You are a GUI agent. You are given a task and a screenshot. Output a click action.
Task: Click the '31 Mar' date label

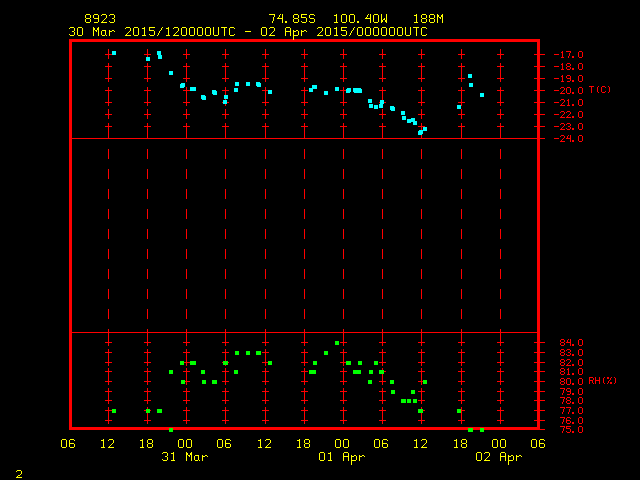(x=185, y=457)
